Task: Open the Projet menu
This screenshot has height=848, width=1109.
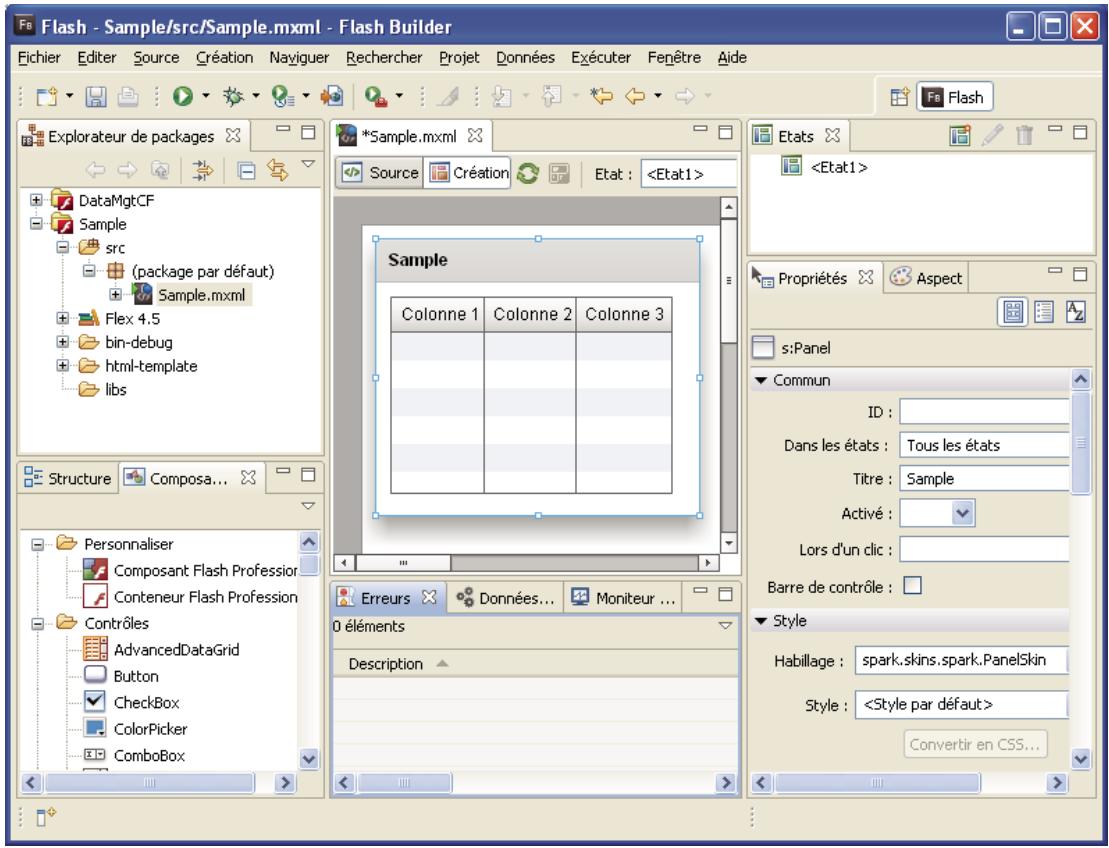Action: click(459, 58)
